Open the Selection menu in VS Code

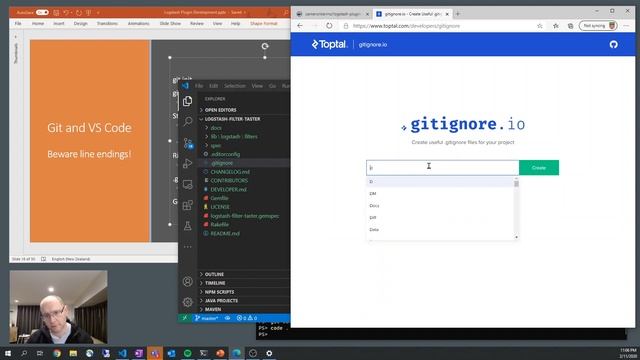(235, 86)
